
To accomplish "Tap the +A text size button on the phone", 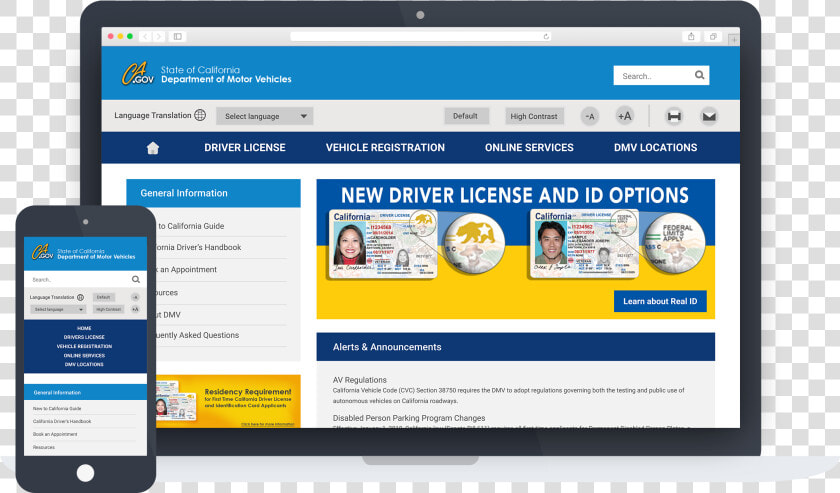I will tap(135, 309).
